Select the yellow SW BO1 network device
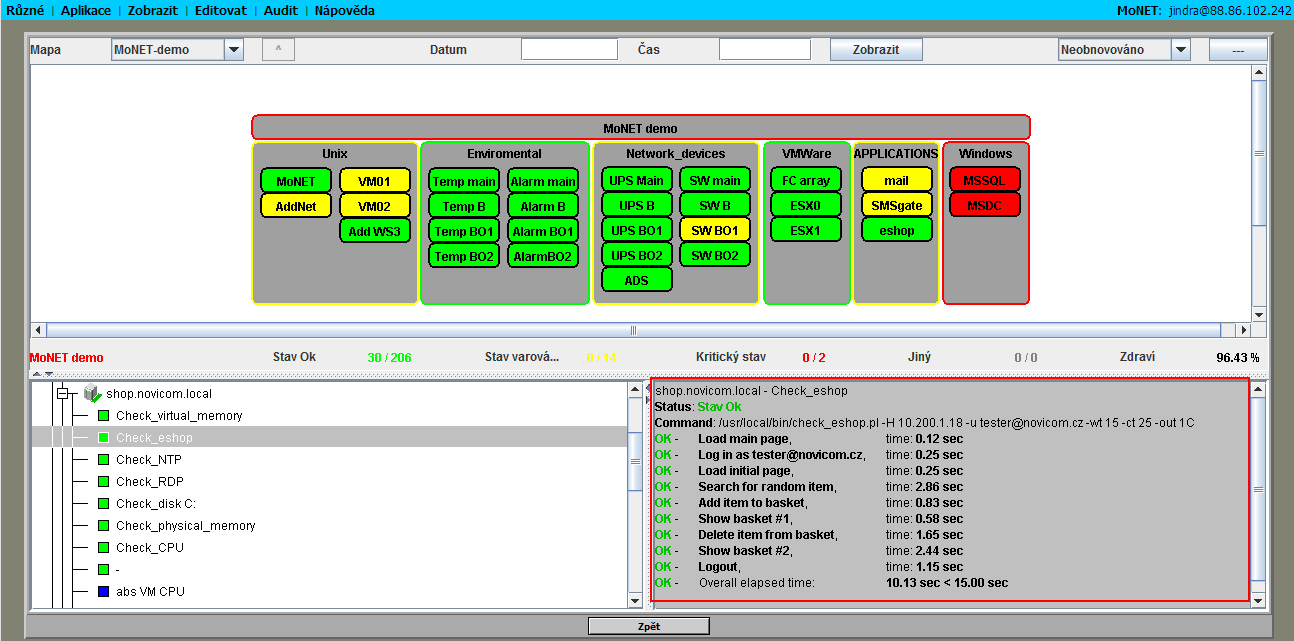The image size is (1294, 641). point(715,230)
